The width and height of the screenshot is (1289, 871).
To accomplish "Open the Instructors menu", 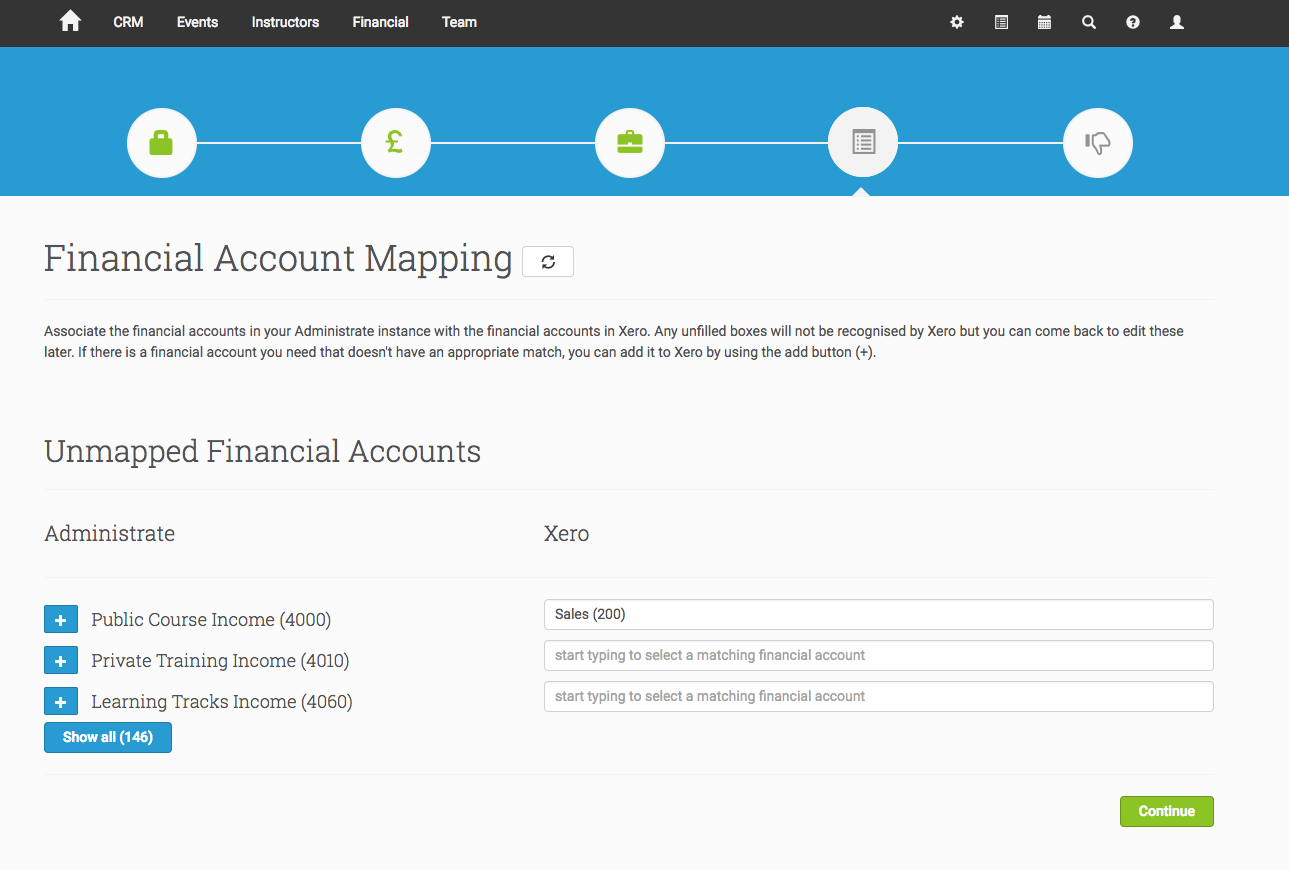I will coord(285,22).
